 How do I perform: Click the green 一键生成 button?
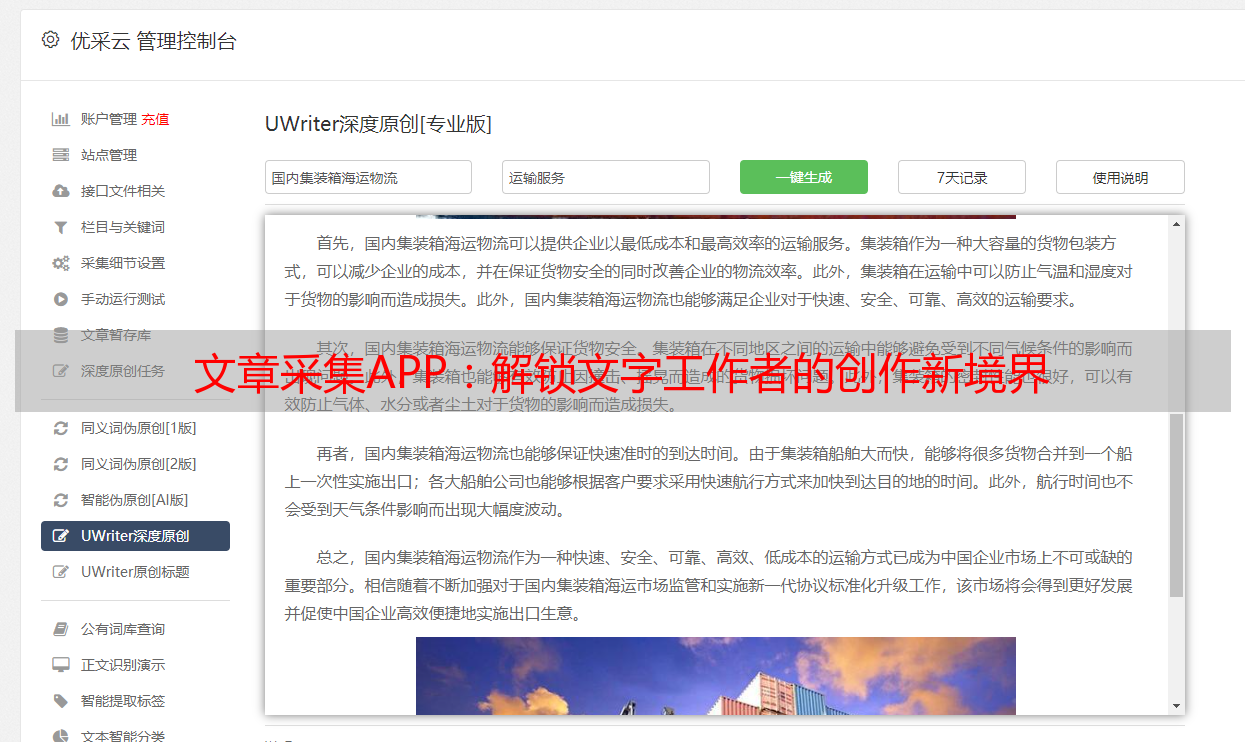click(804, 177)
